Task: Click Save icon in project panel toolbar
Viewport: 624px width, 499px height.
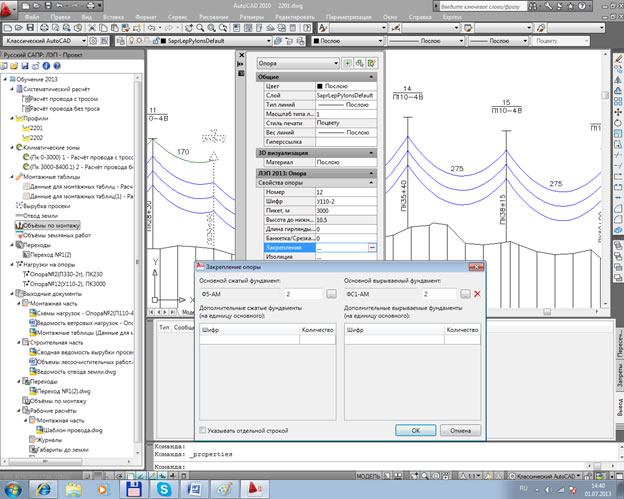Action: pyautogui.click(x=25, y=66)
